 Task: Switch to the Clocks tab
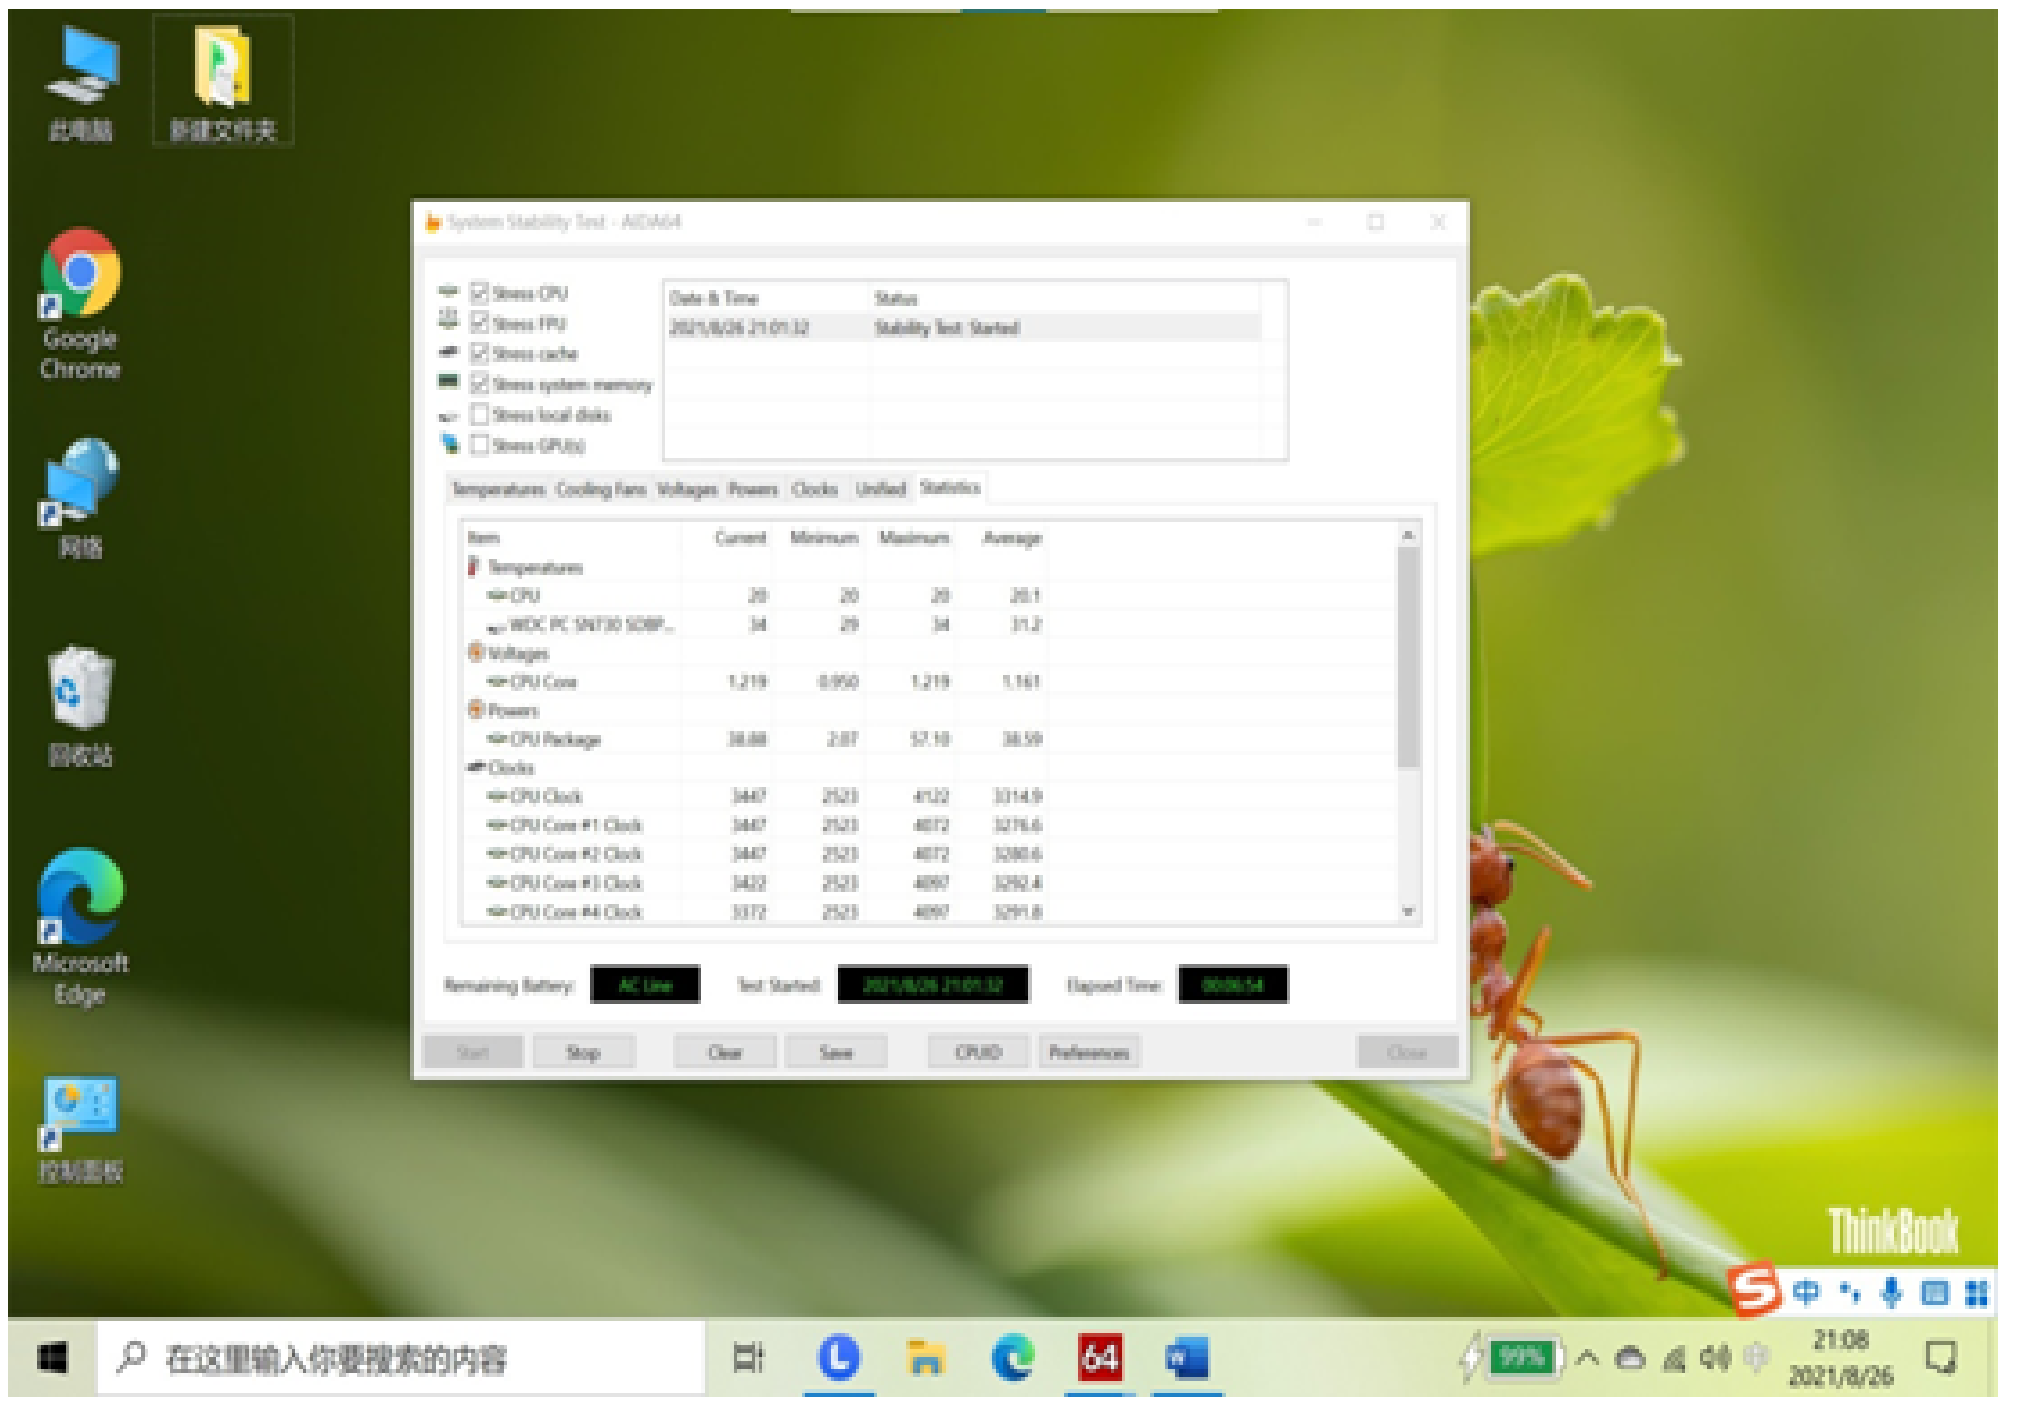(814, 489)
